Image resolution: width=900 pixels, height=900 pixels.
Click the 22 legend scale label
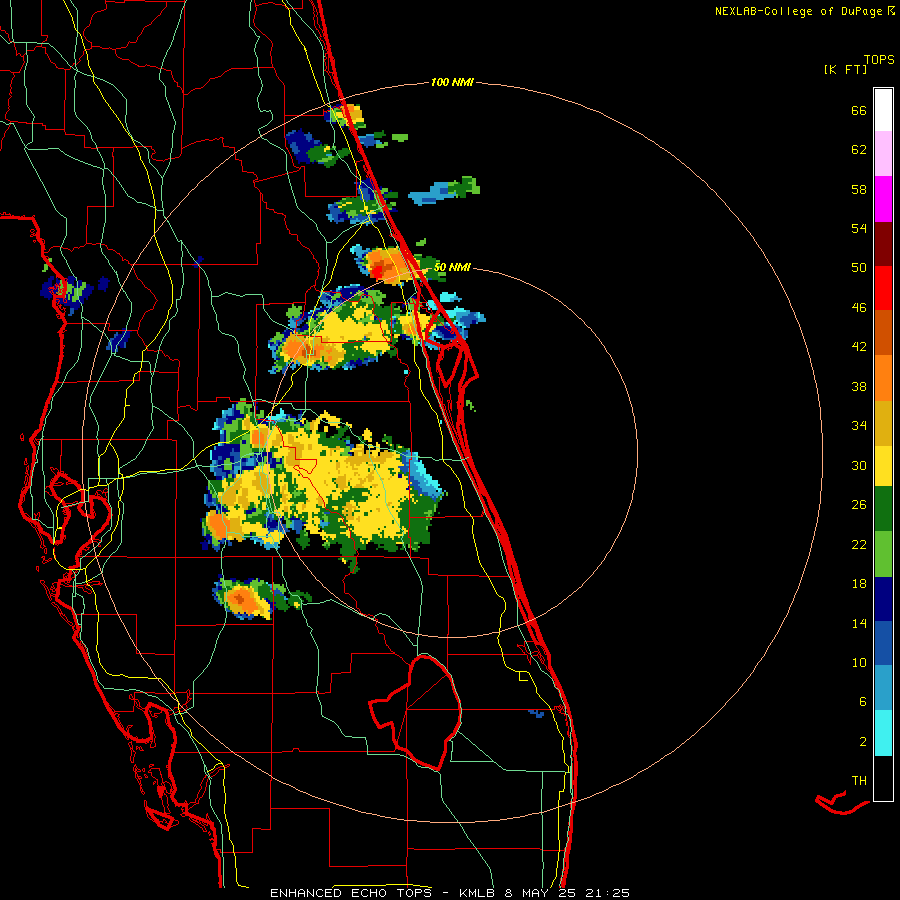point(859,544)
